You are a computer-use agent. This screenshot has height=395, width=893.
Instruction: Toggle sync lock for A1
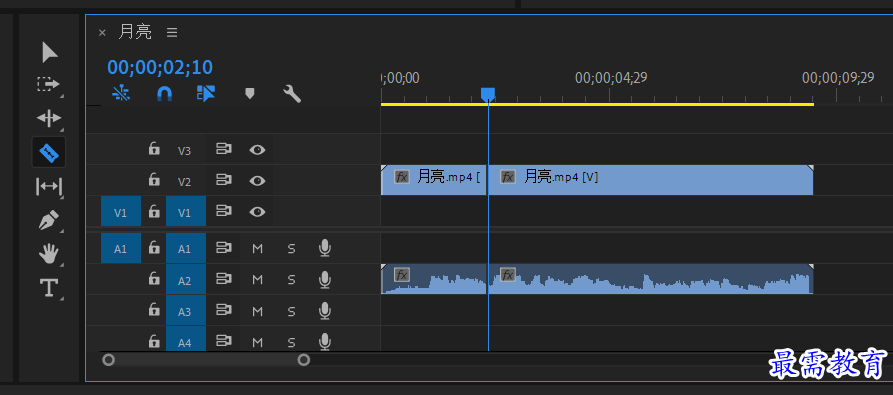click(x=224, y=248)
